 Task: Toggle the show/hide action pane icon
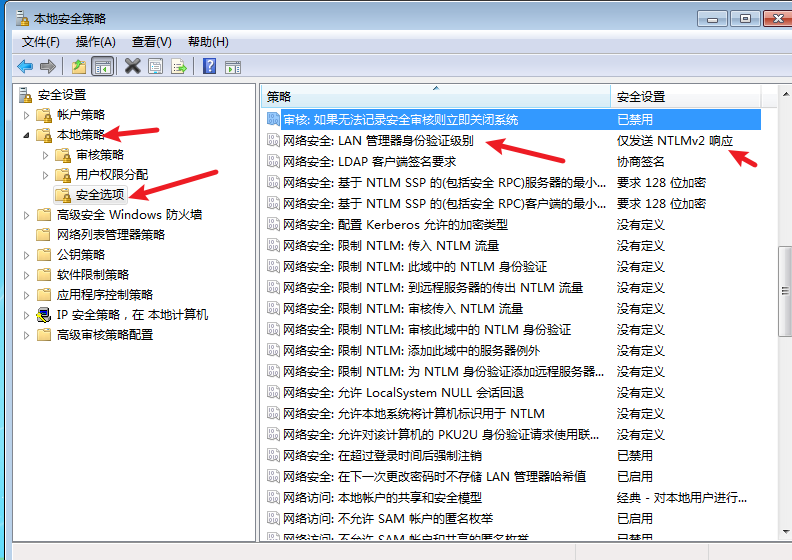(233, 66)
